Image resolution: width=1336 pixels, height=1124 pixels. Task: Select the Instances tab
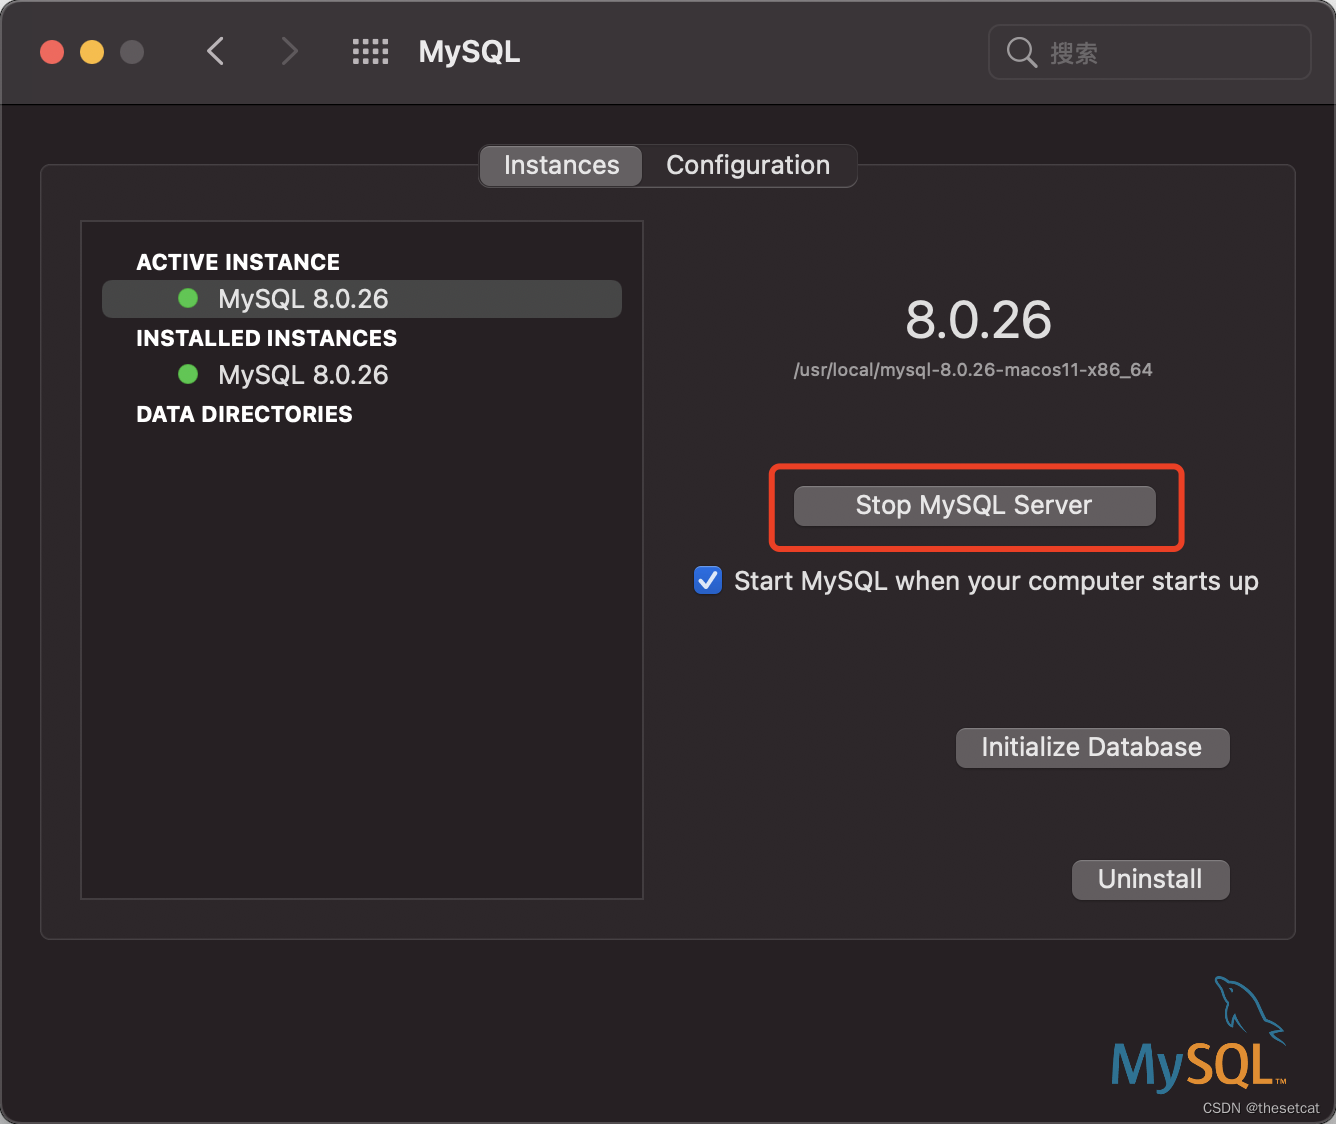560,165
